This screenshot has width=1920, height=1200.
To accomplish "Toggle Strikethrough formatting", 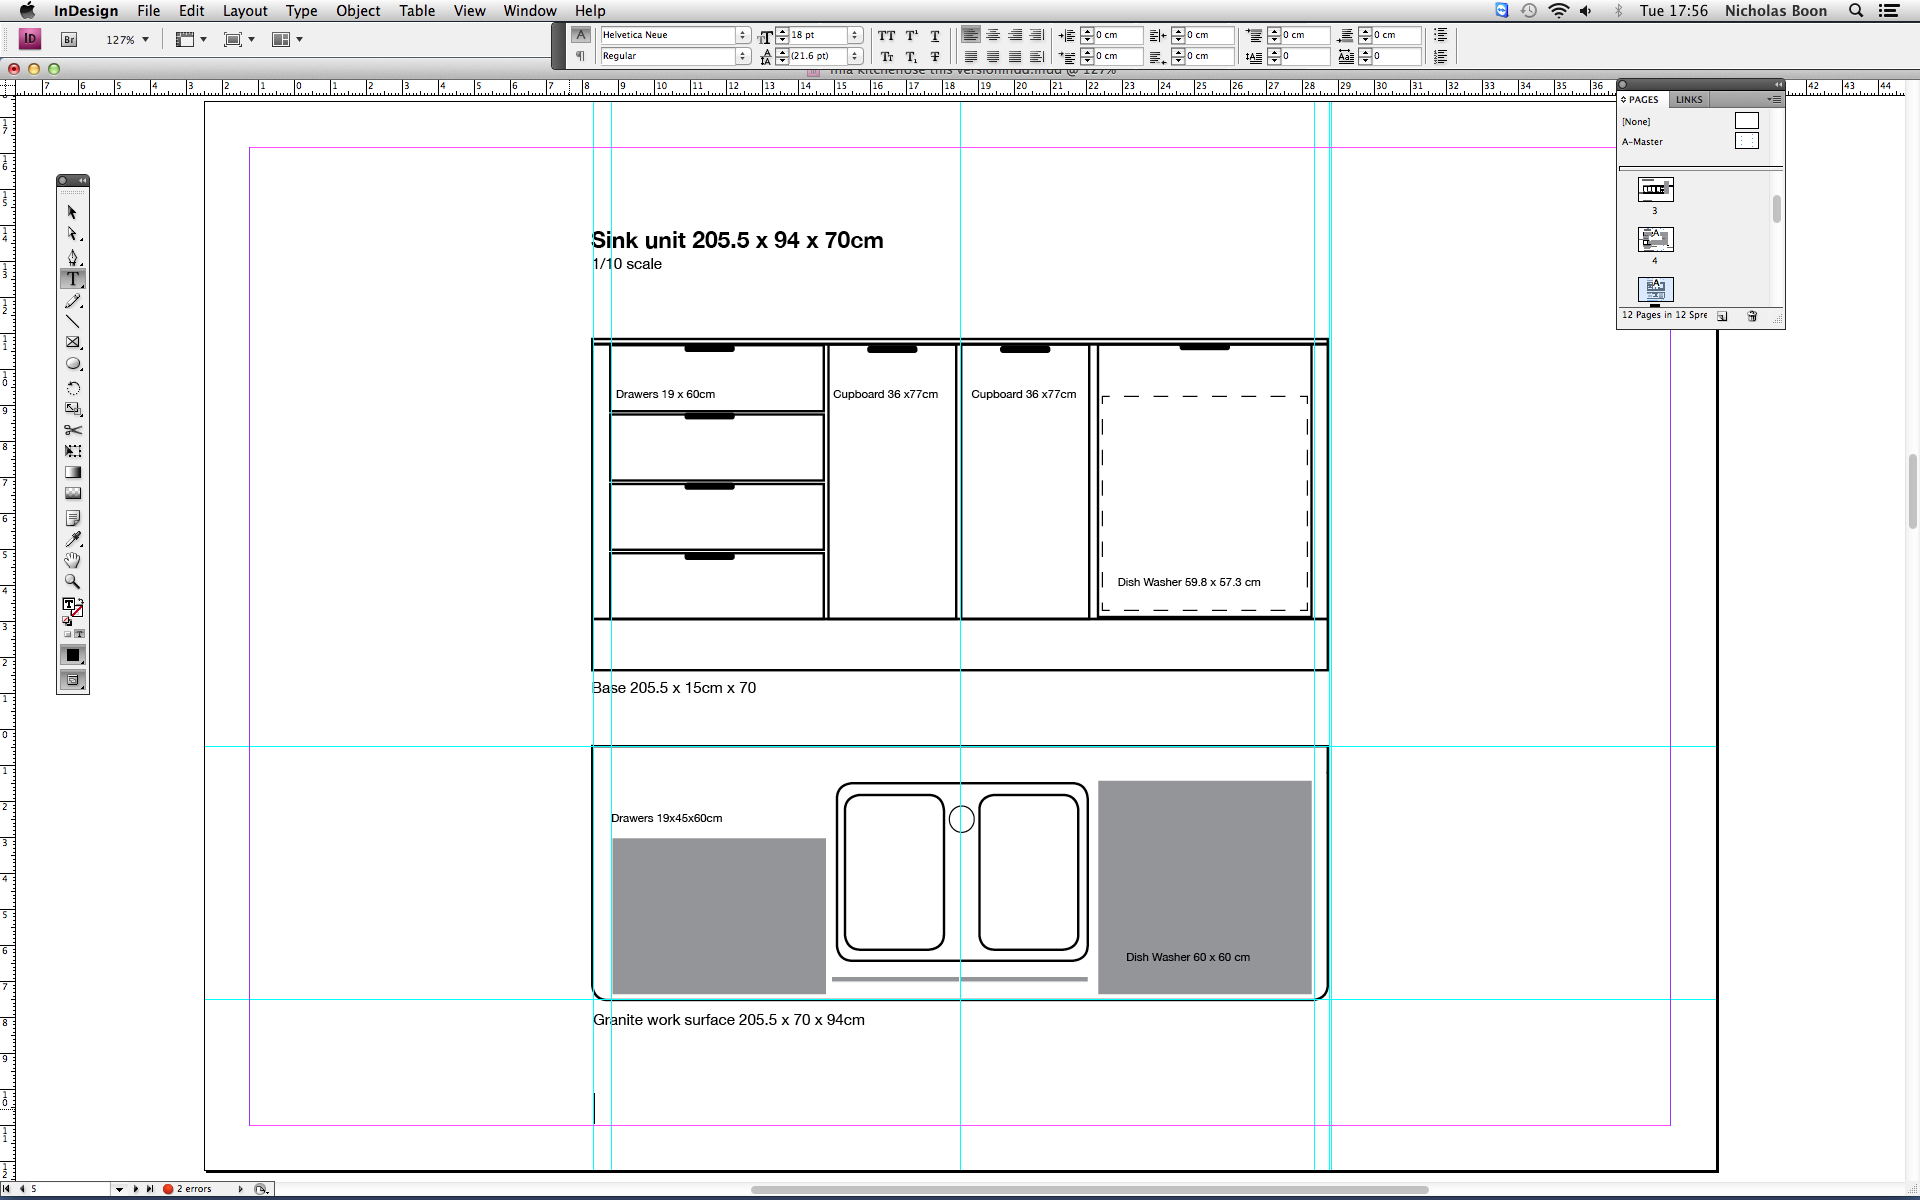I will (935, 56).
